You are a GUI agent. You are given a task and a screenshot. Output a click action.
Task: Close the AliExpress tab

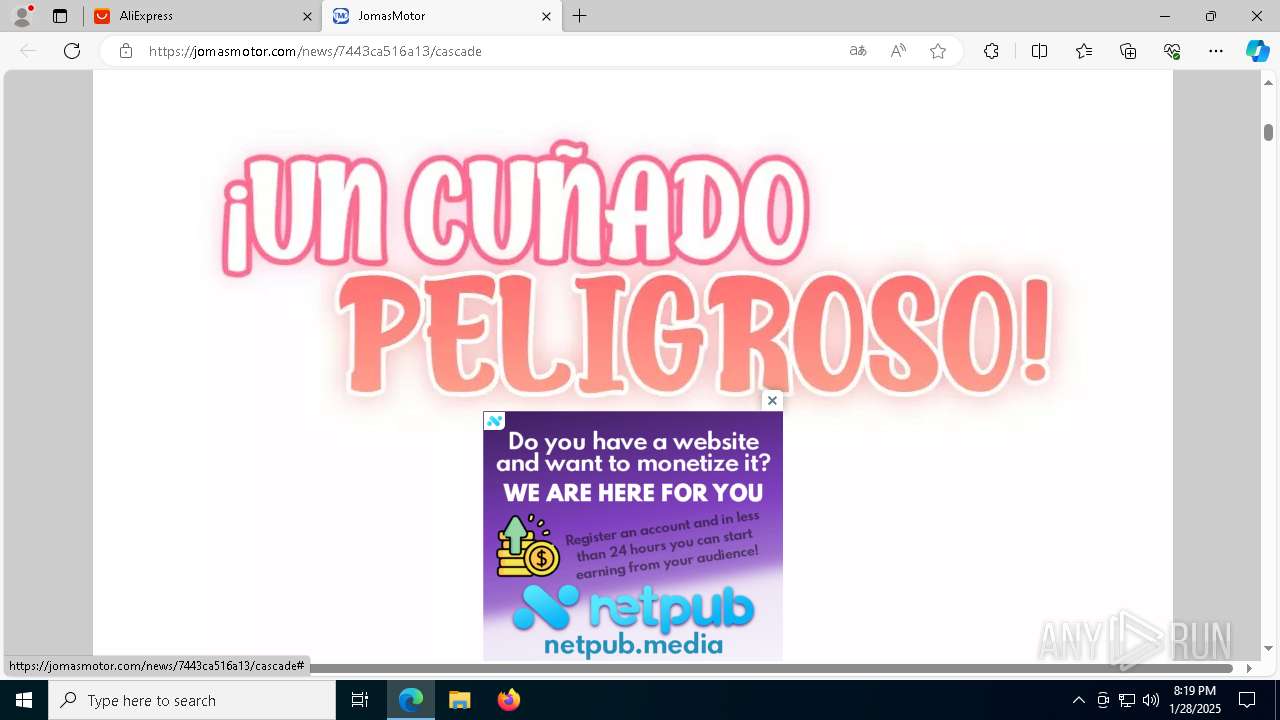[x=307, y=16]
